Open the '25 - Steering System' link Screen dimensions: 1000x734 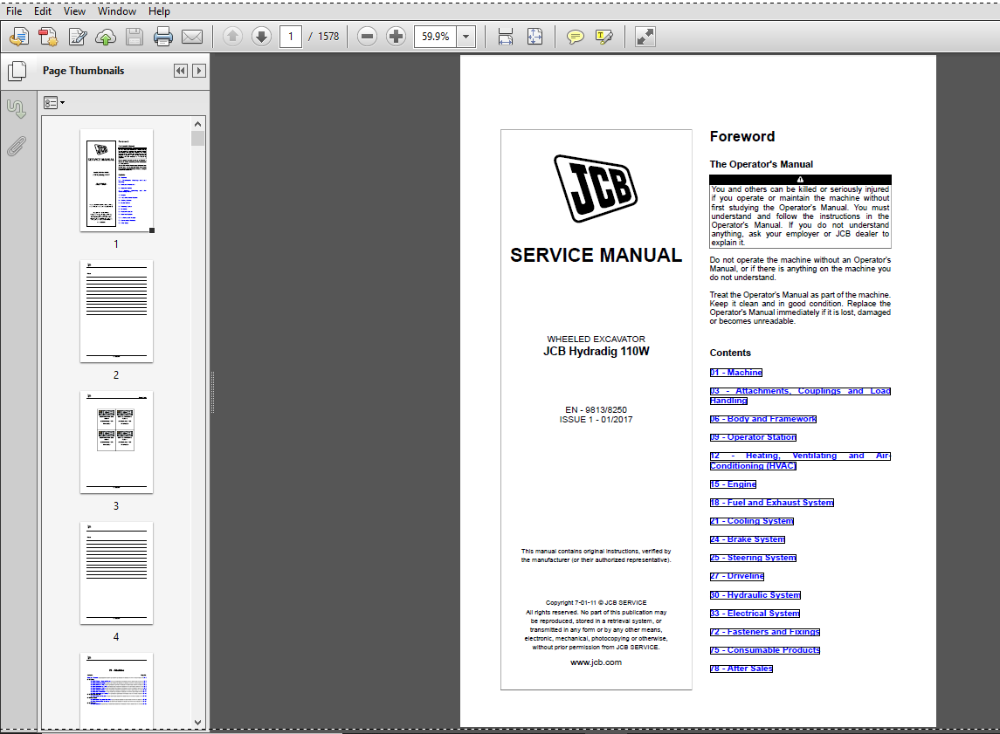click(x=753, y=558)
